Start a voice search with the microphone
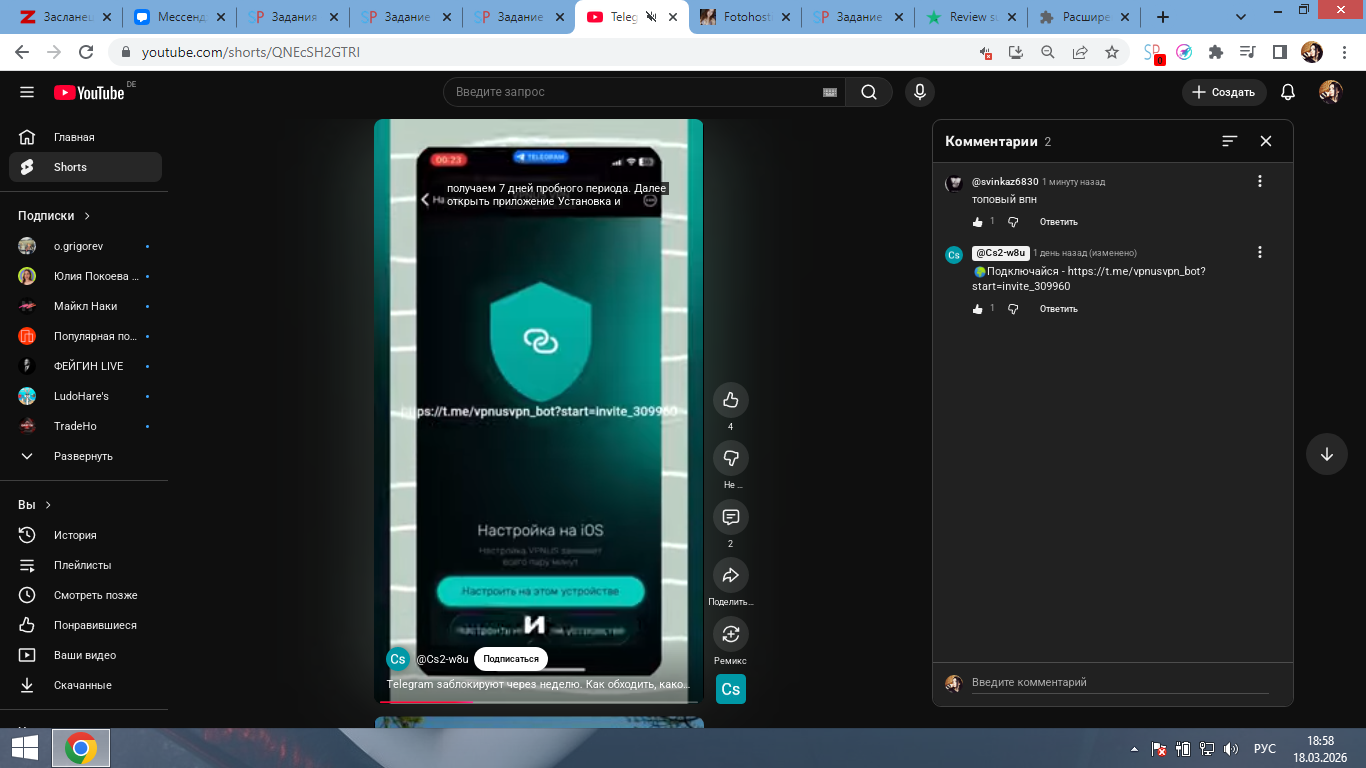This screenshot has width=1366, height=768. tap(920, 92)
